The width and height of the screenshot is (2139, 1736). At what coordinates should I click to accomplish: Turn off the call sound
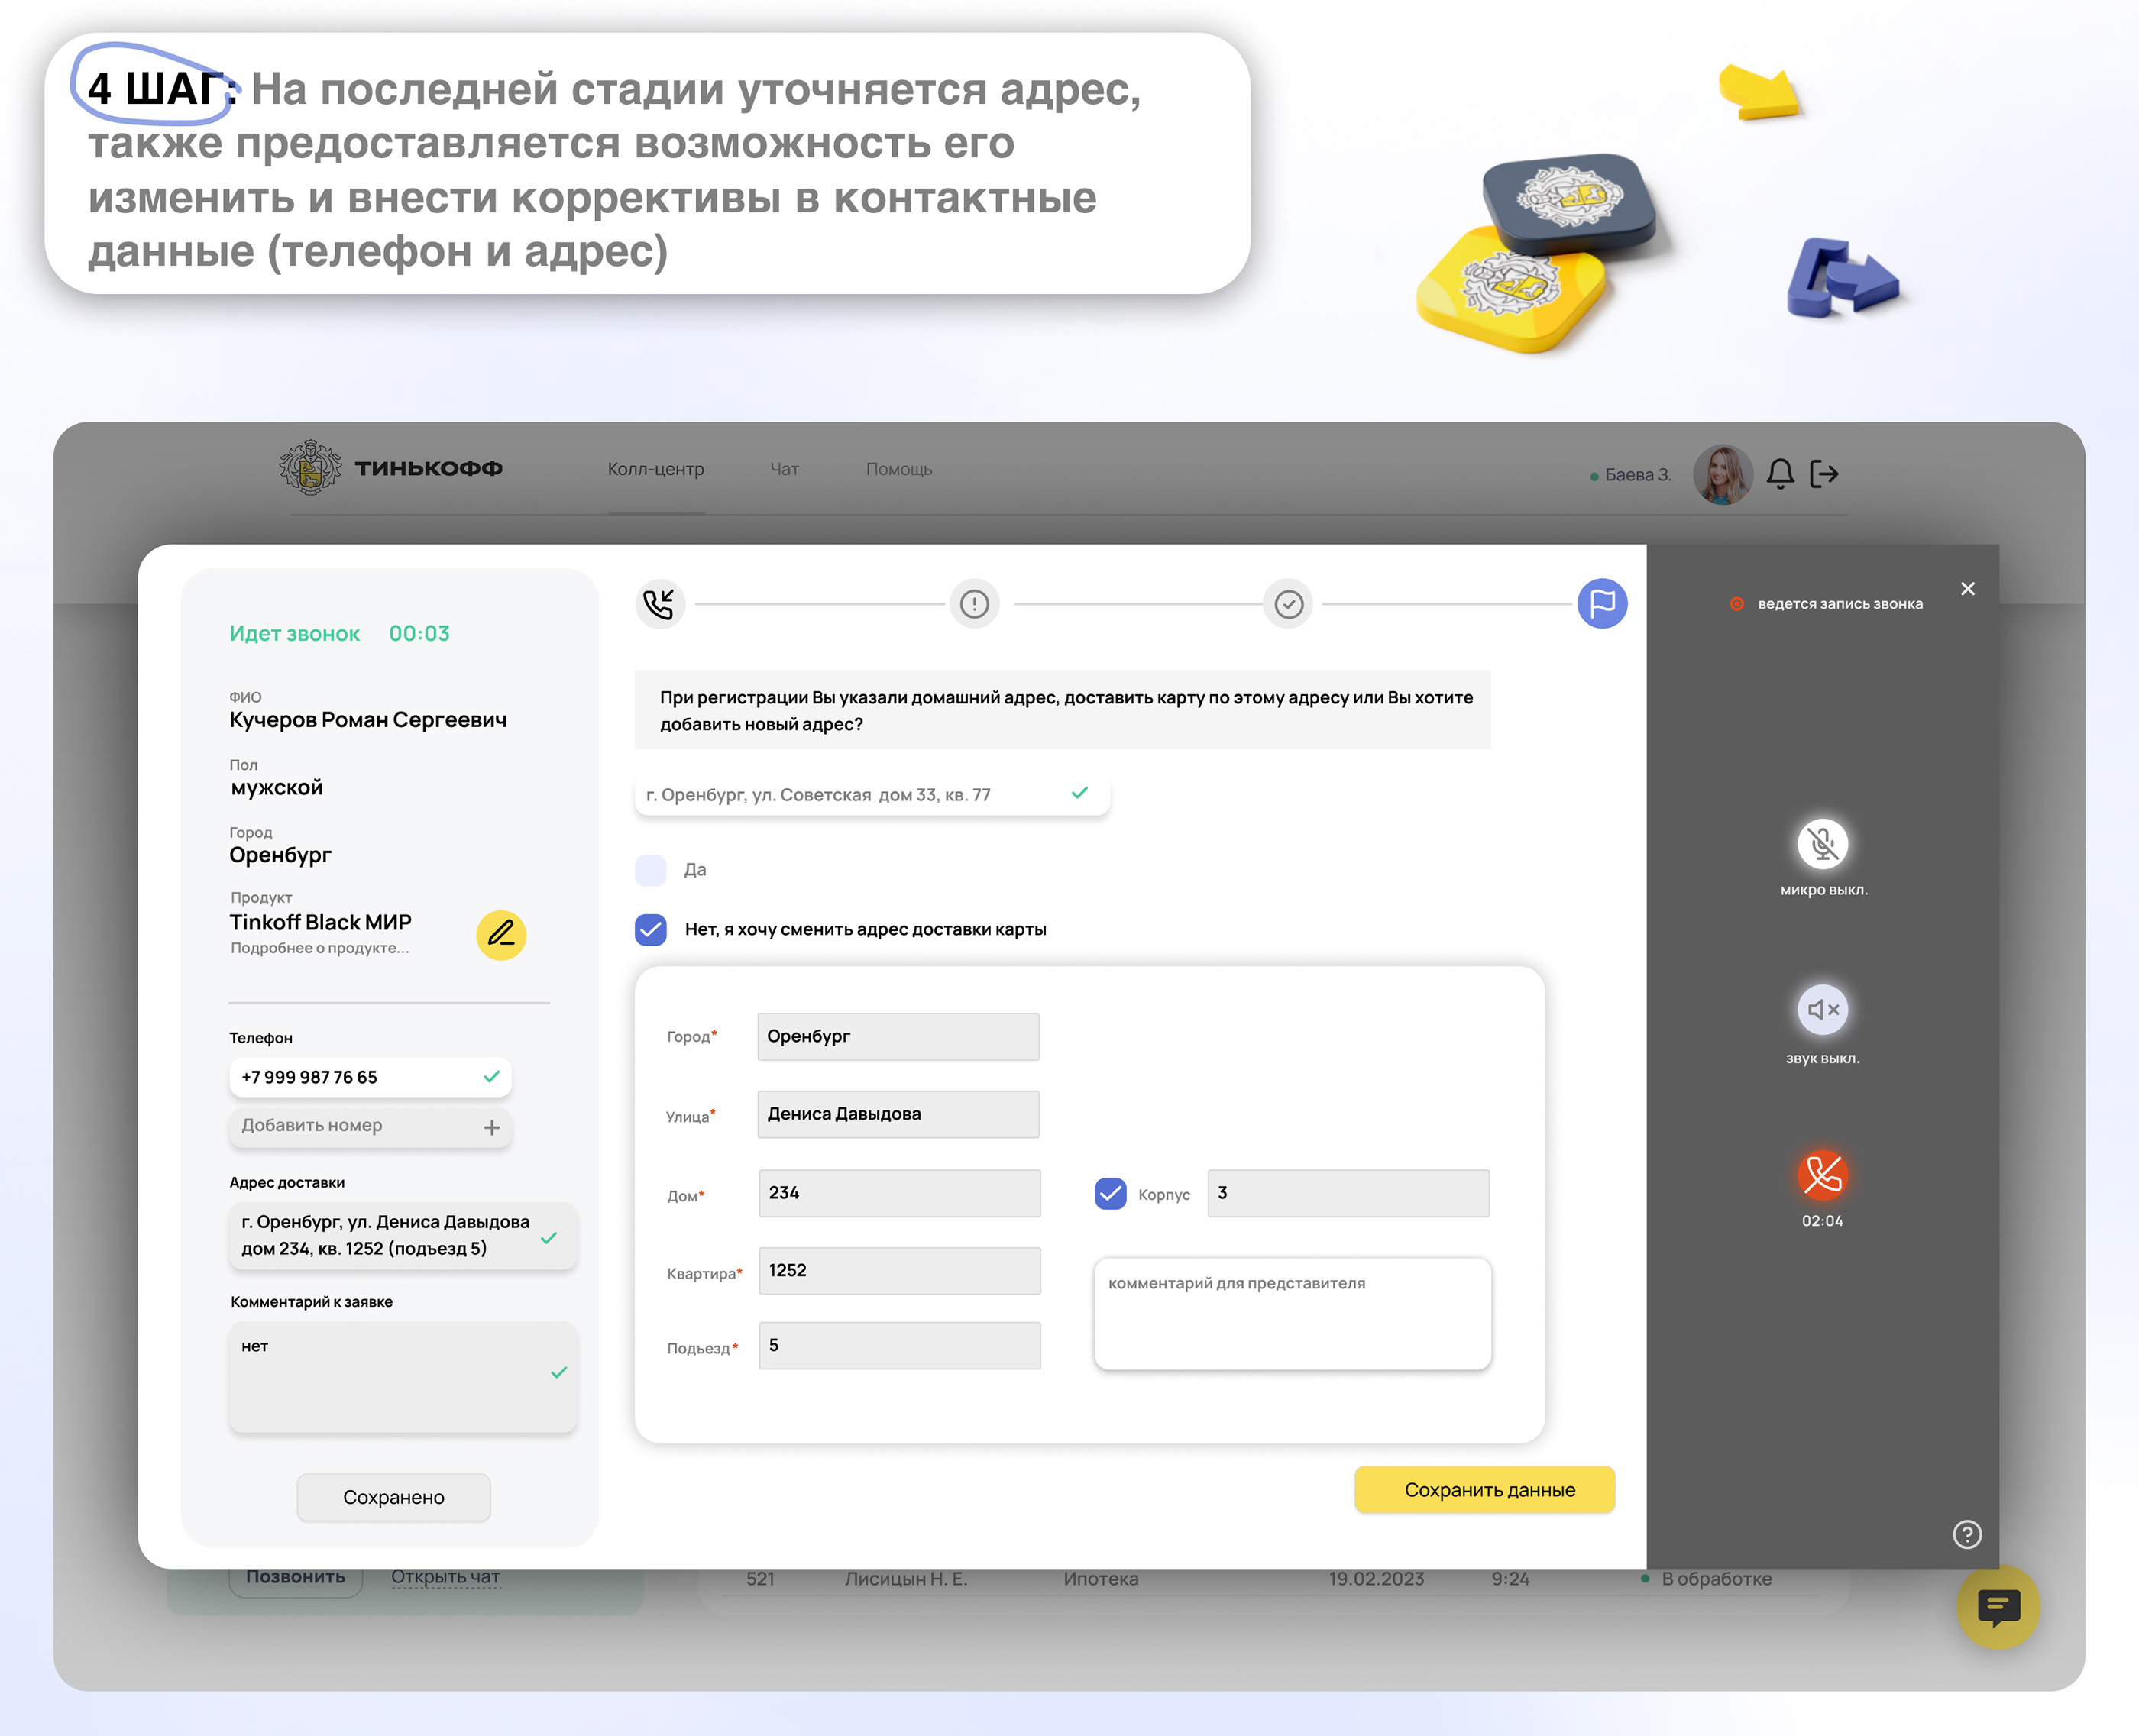pos(1822,1010)
